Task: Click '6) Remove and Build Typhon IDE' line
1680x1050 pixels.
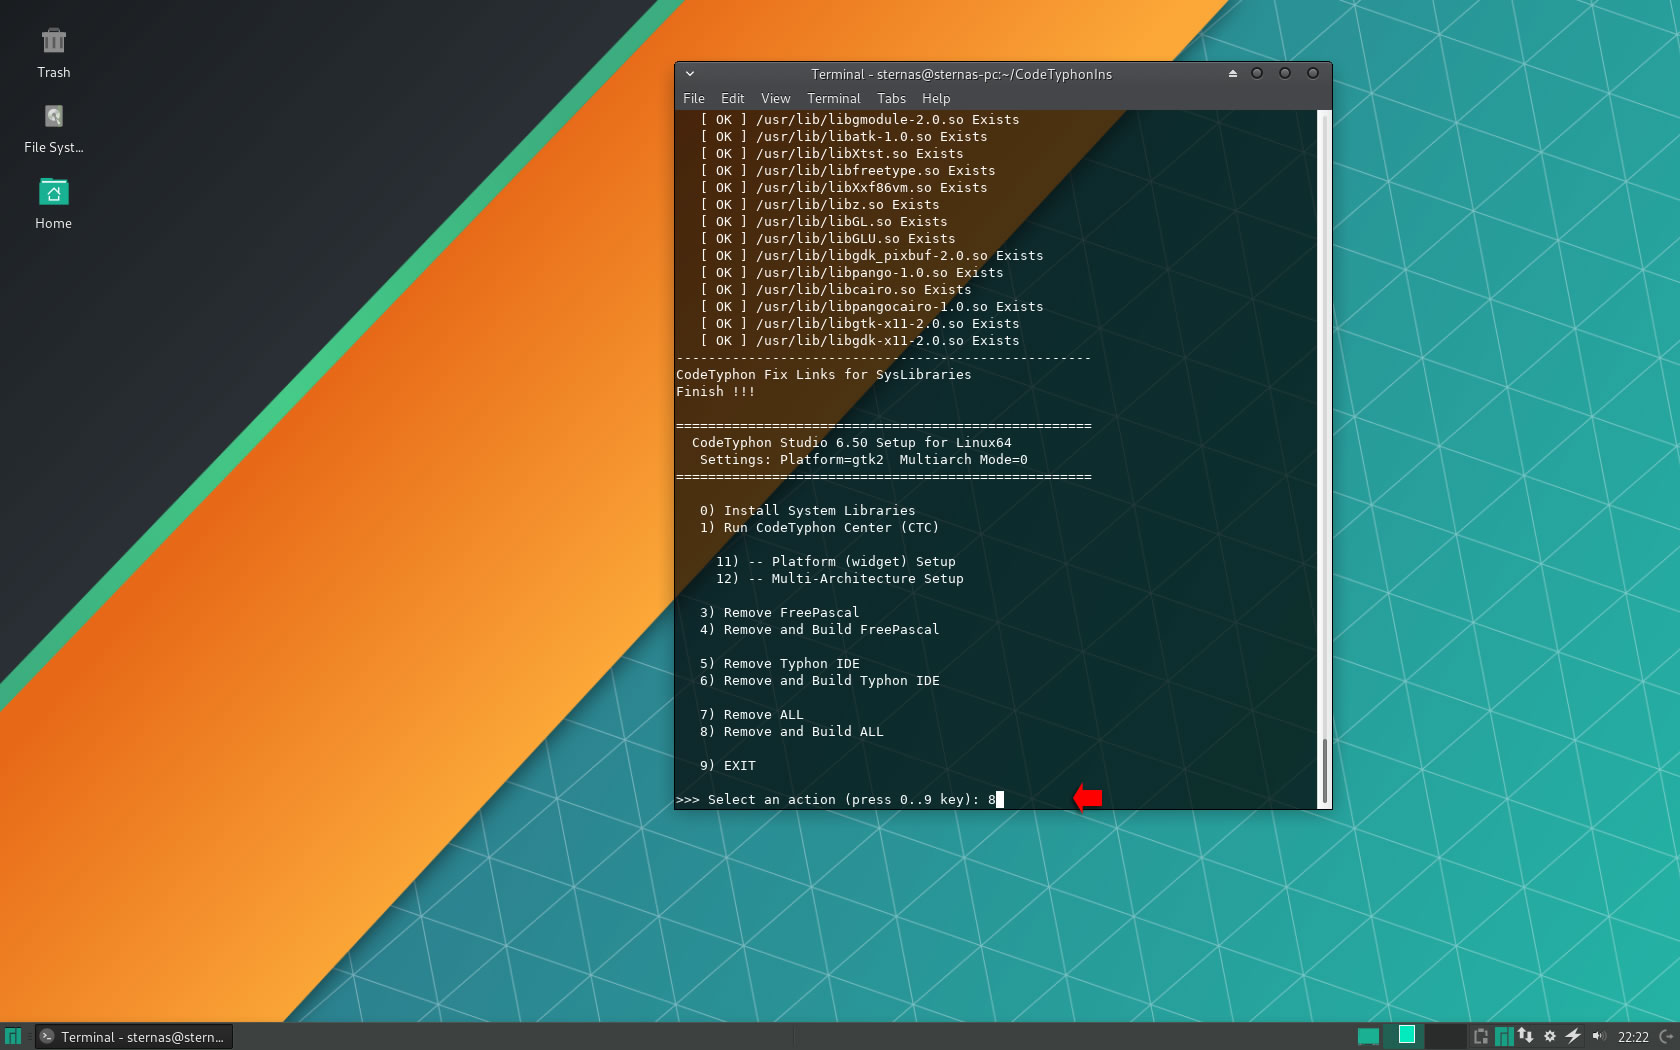Action: [x=820, y=681]
